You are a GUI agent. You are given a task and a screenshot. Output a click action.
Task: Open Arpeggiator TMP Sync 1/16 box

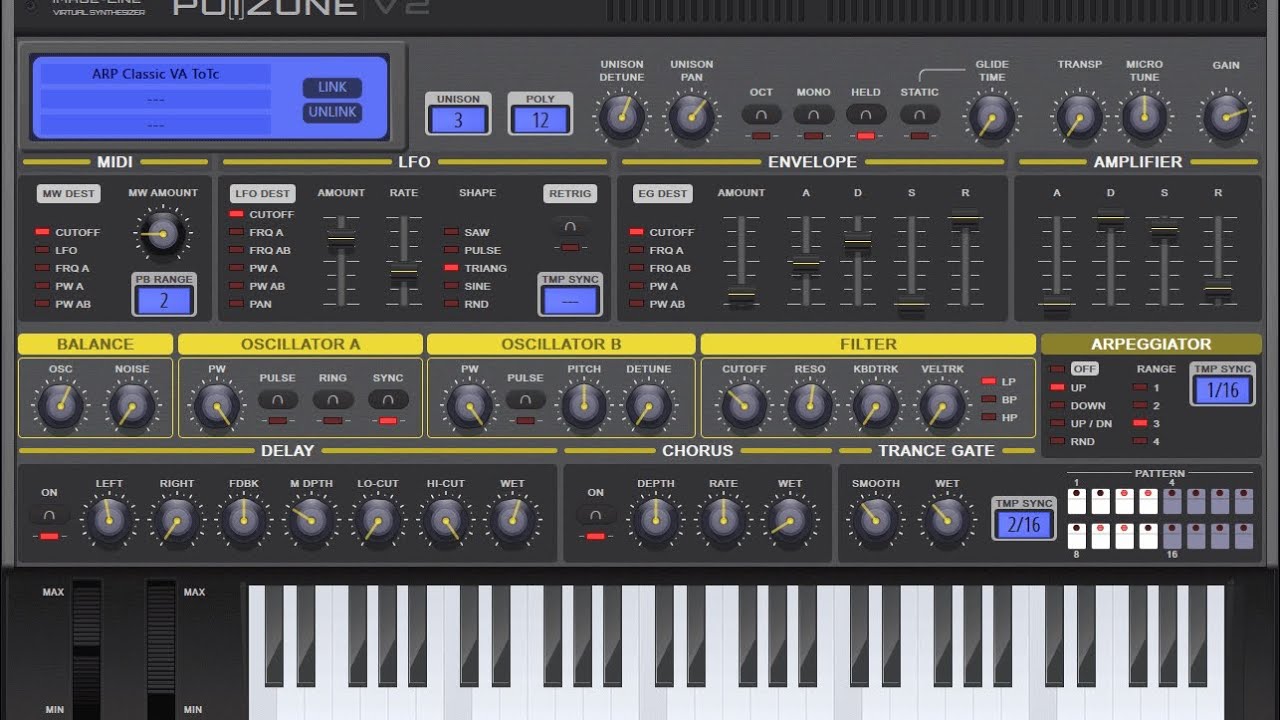pyautogui.click(x=1223, y=390)
